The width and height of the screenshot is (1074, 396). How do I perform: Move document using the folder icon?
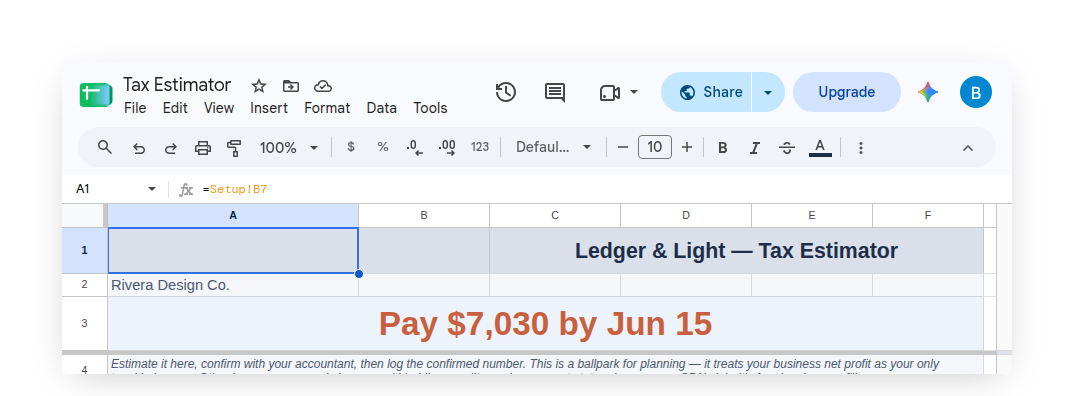tap(290, 86)
